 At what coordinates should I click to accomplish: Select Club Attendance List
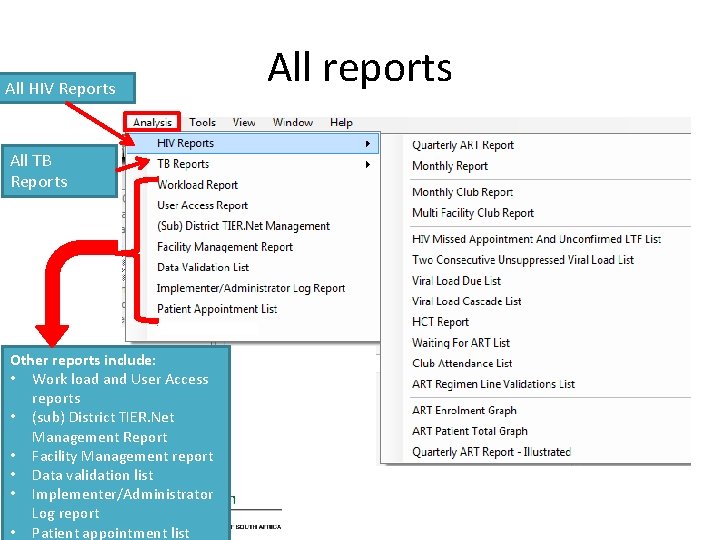point(462,363)
